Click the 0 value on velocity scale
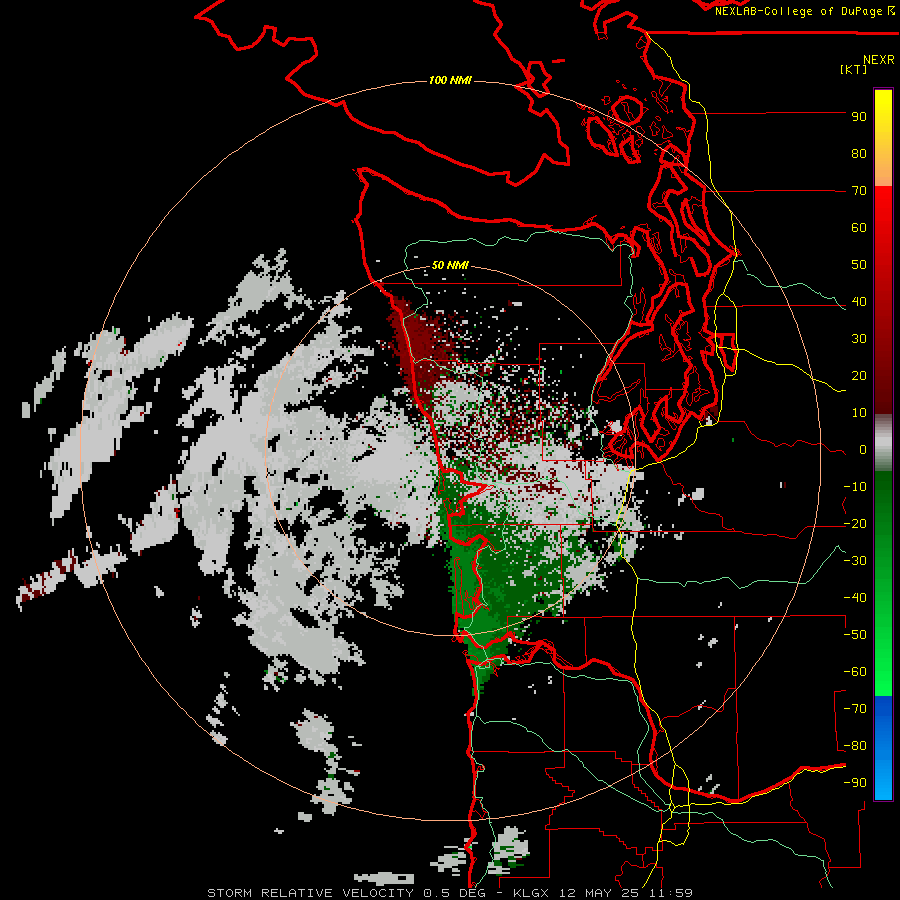The width and height of the screenshot is (900, 900). (x=863, y=450)
